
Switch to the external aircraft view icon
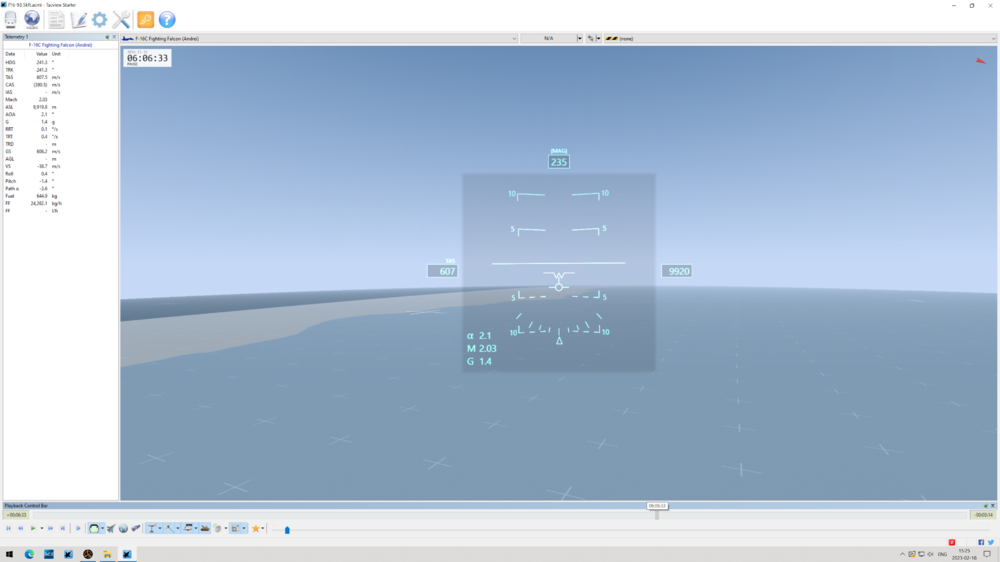(111, 528)
